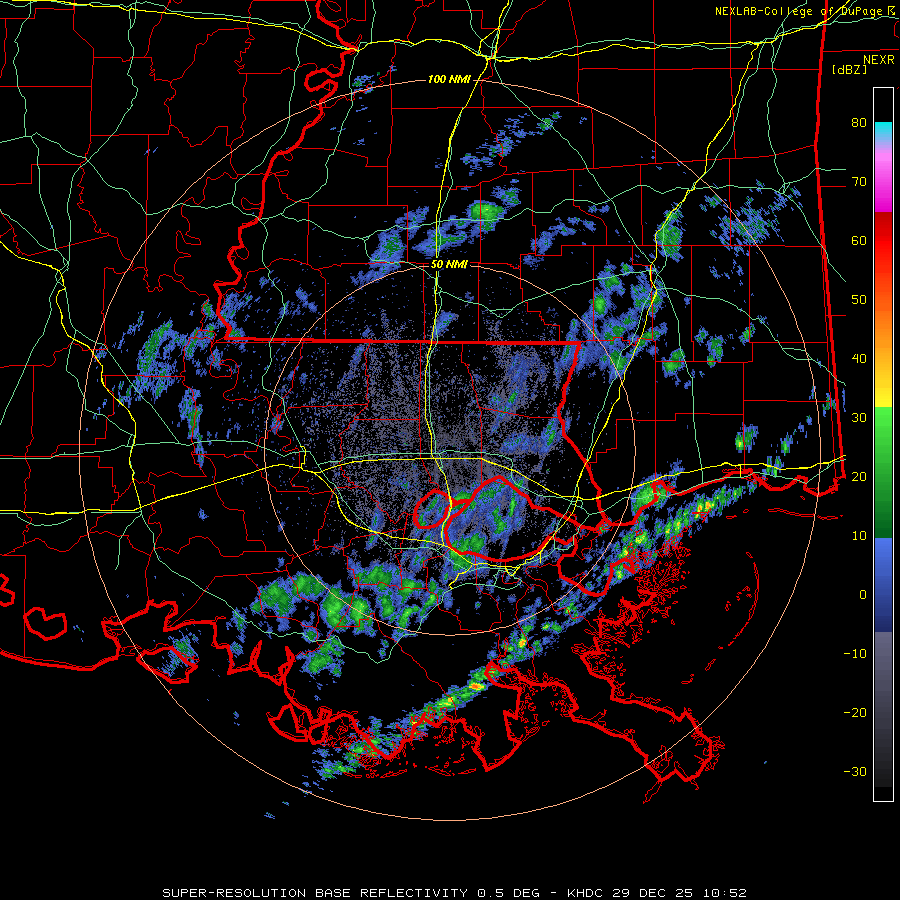Click the 60 dBZ scale value

click(x=859, y=240)
